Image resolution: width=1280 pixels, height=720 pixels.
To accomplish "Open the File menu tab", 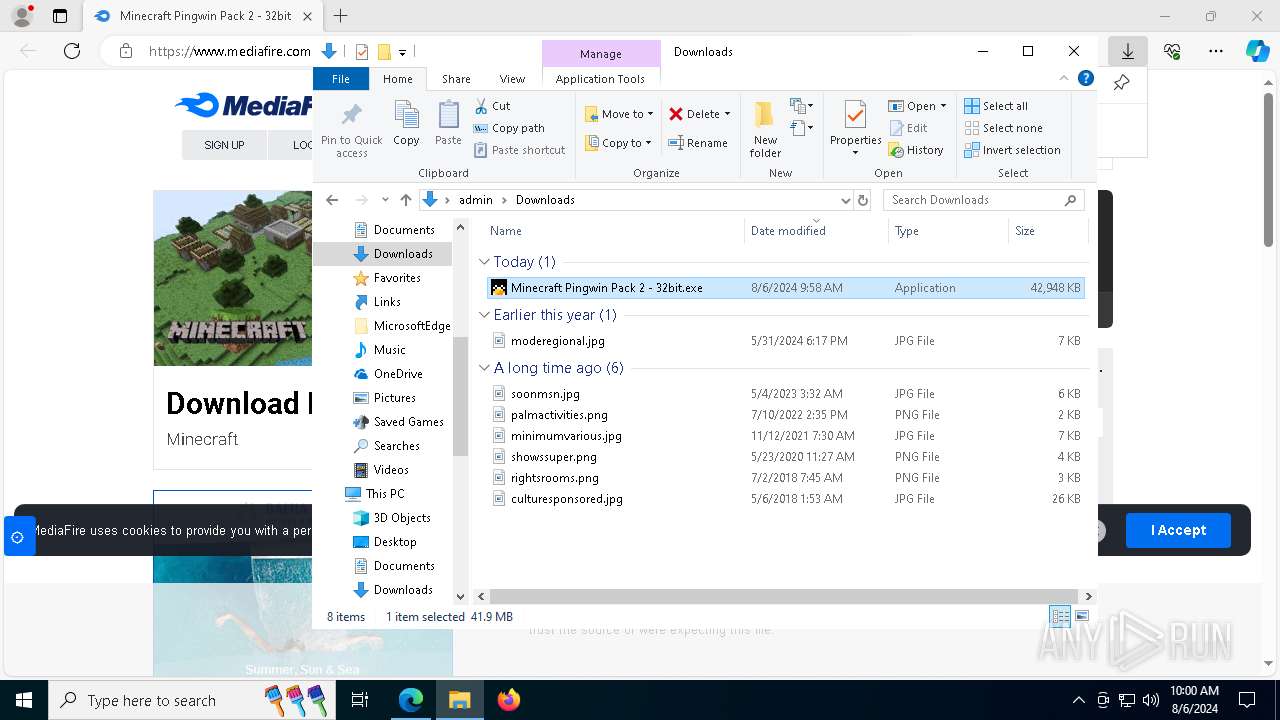I will 341,79.
